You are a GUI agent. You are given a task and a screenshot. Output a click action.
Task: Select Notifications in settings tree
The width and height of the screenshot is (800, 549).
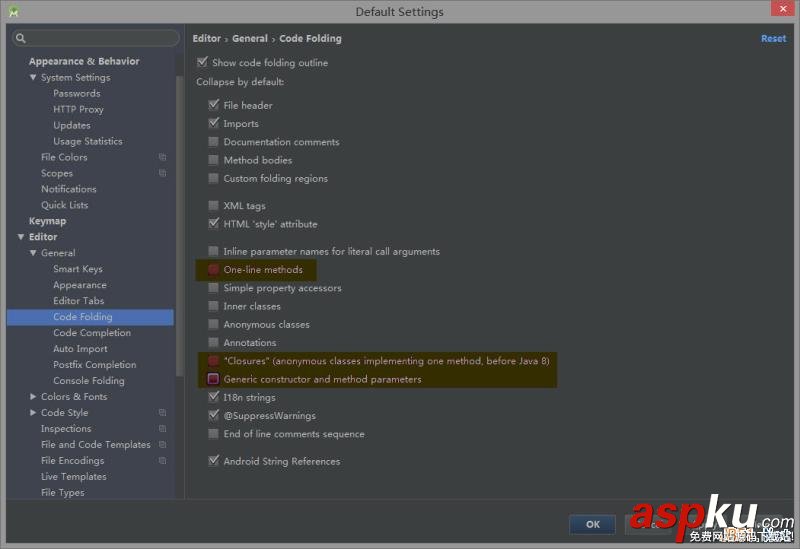coord(69,189)
